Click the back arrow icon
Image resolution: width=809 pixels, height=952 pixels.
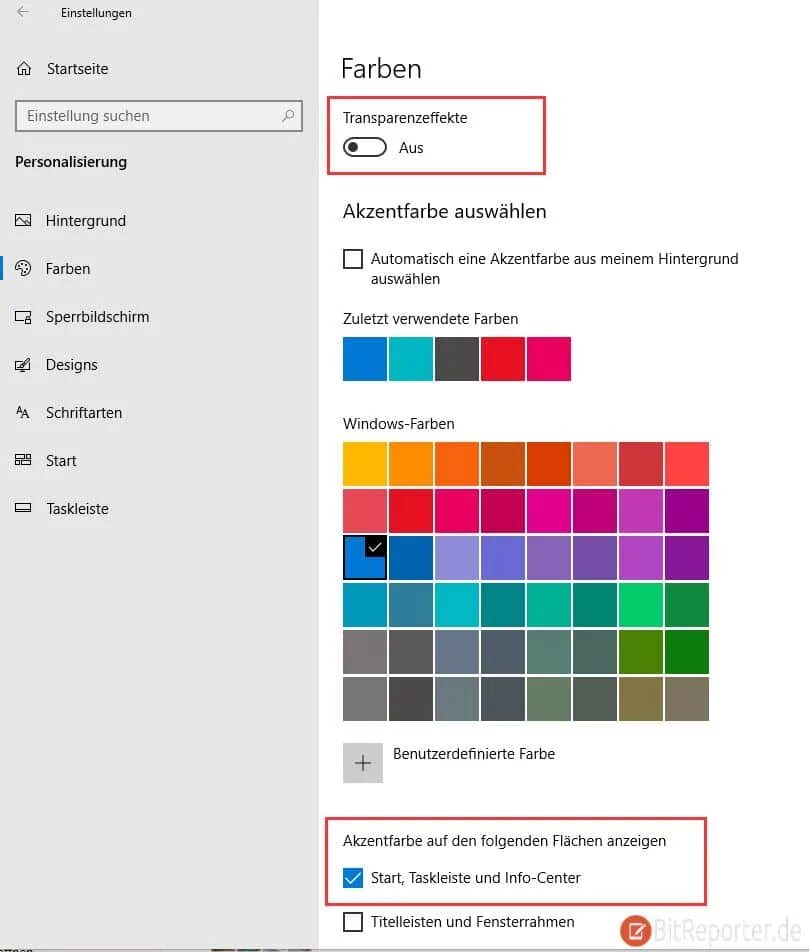(23, 13)
